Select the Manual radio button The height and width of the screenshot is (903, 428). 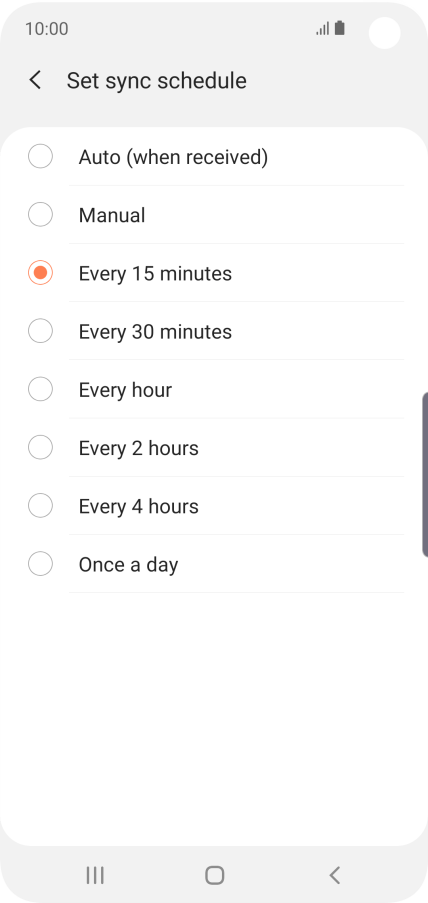coord(40,214)
